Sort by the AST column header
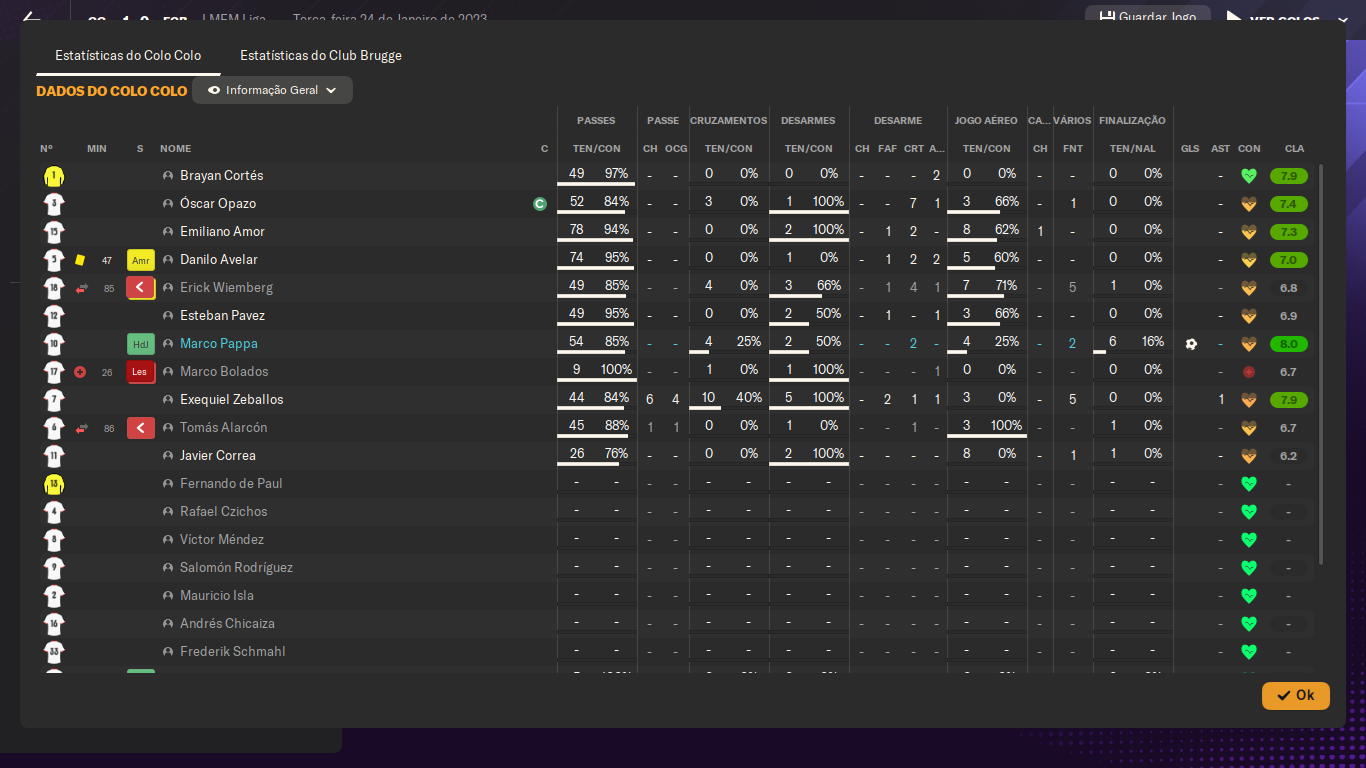1366x768 pixels. (x=1221, y=149)
